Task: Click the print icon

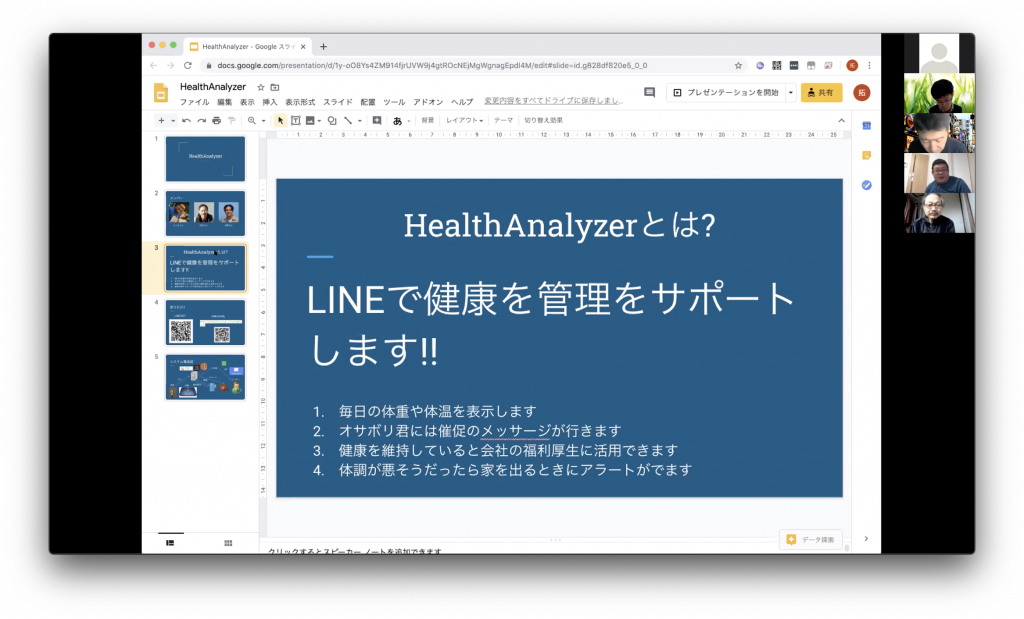Action: point(217,121)
